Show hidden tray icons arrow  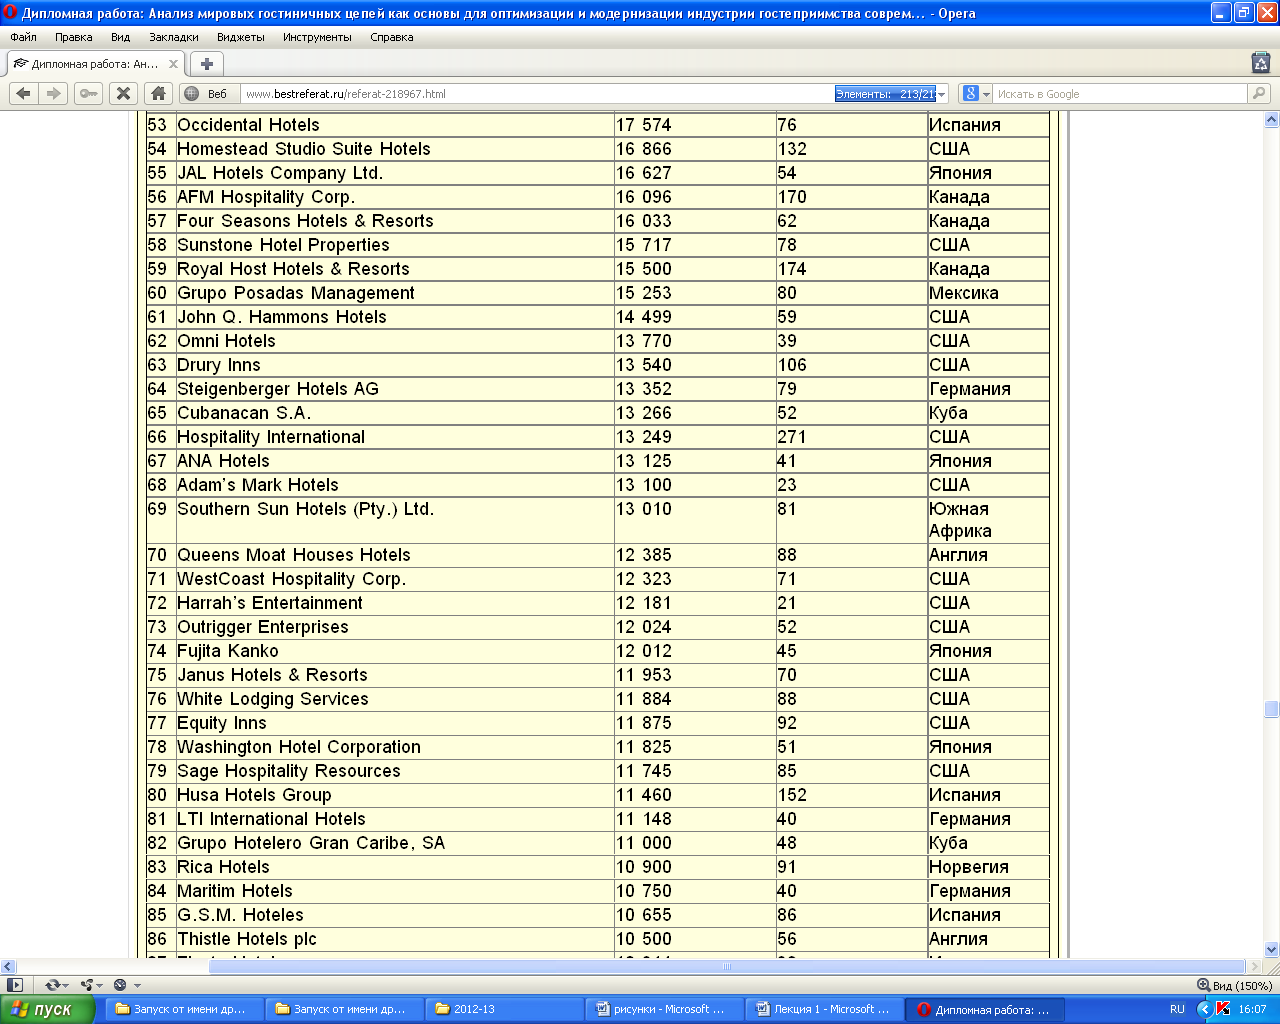coord(1204,1009)
